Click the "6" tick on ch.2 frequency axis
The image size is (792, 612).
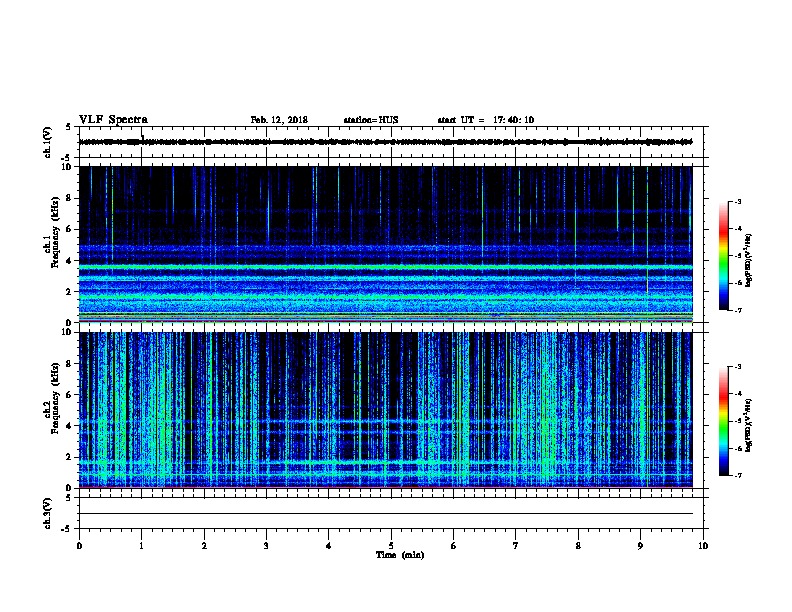[70, 395]
